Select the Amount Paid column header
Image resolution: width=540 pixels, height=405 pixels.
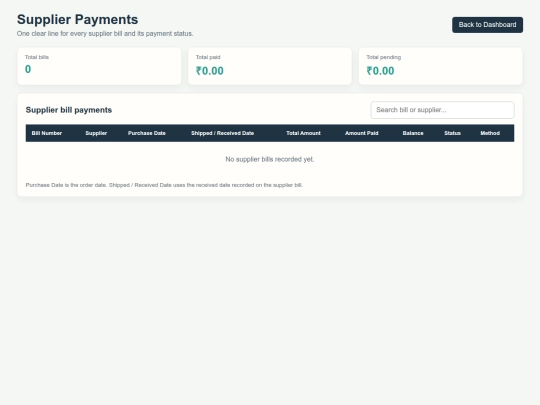(x=362, y=133)
